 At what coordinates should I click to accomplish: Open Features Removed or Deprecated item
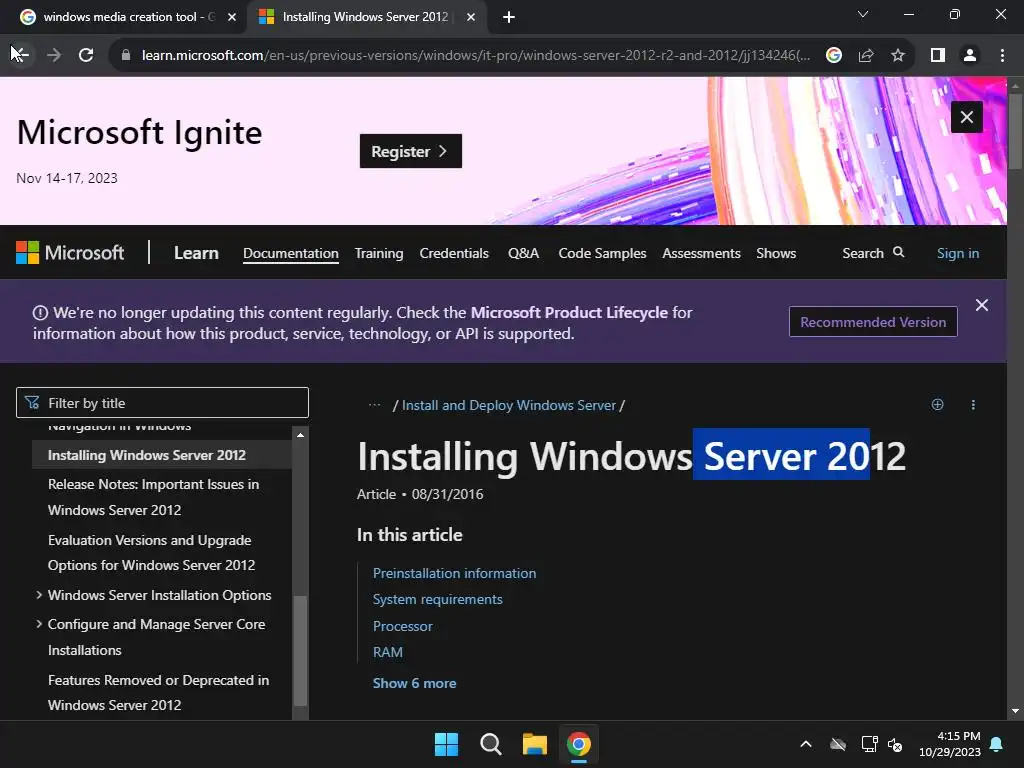click(159, 692)
